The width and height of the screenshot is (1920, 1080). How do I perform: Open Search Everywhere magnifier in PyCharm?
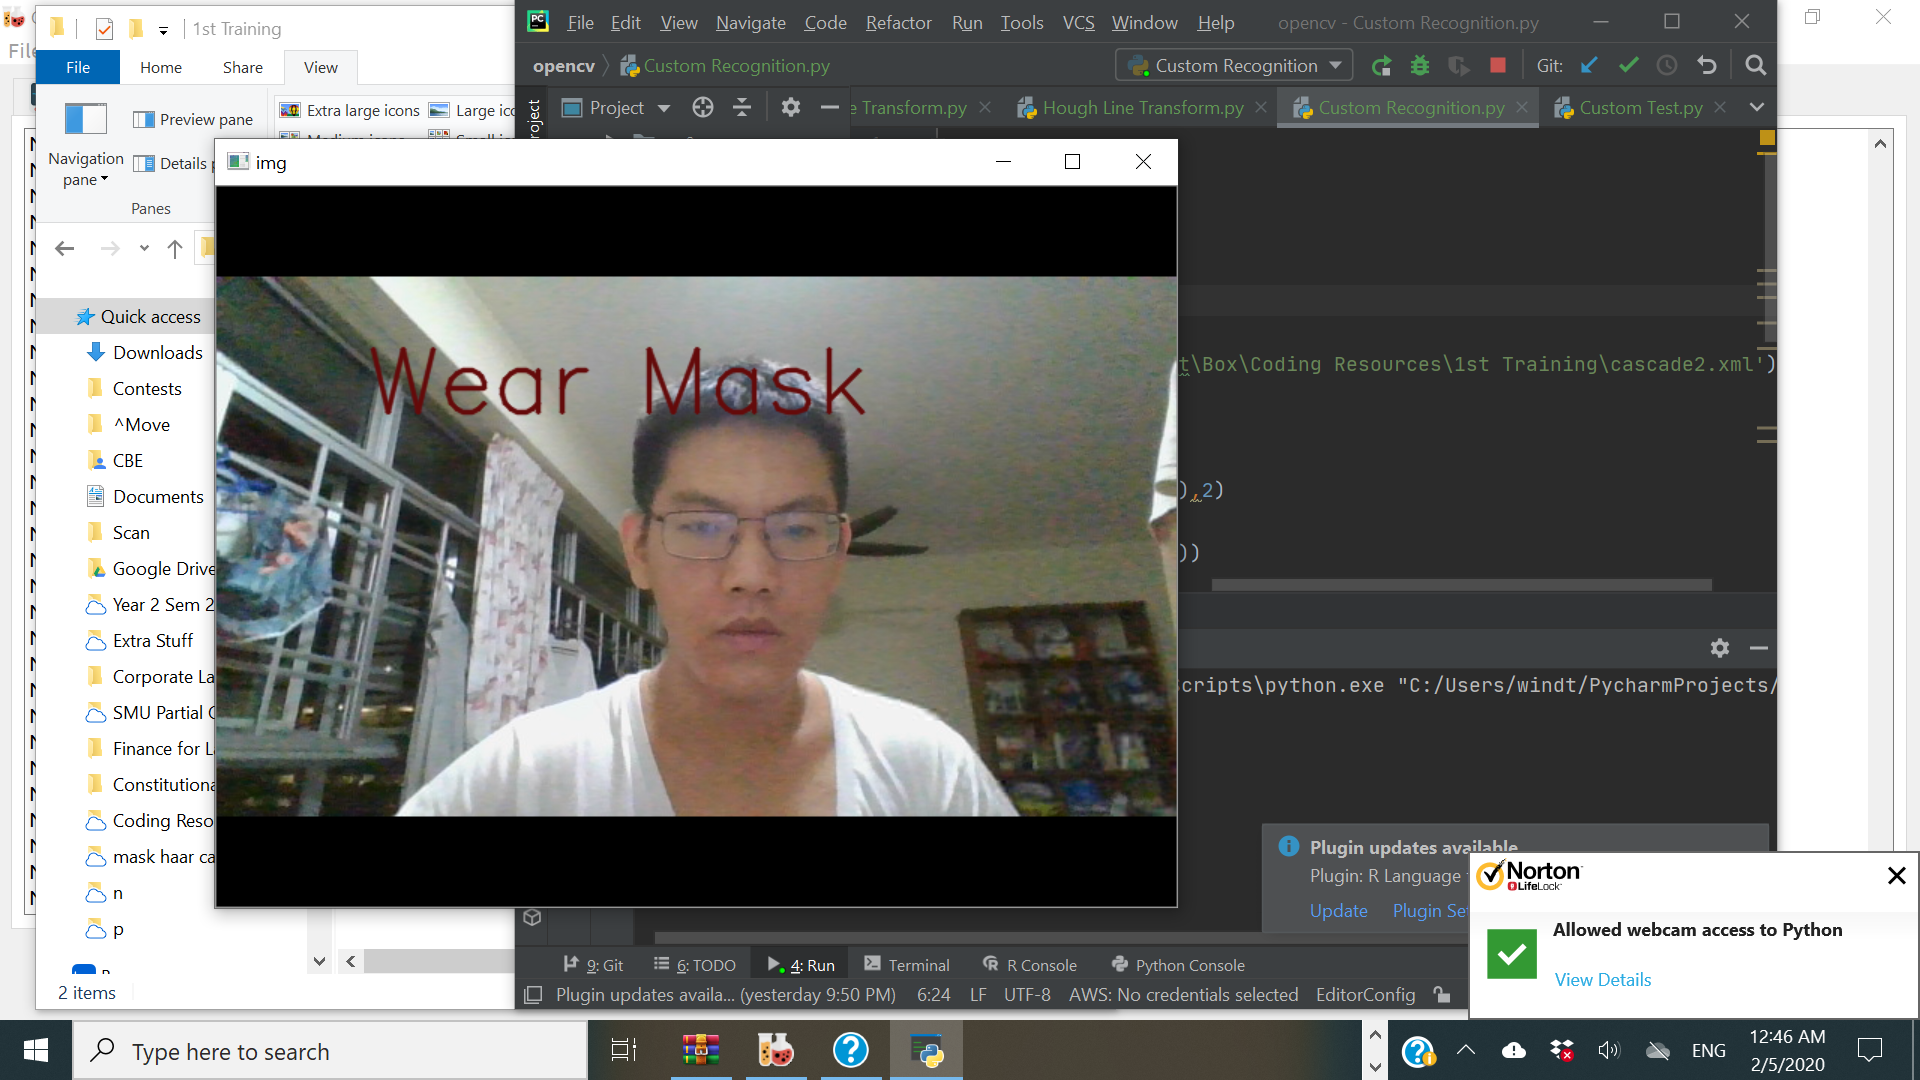coord(1755,66)
